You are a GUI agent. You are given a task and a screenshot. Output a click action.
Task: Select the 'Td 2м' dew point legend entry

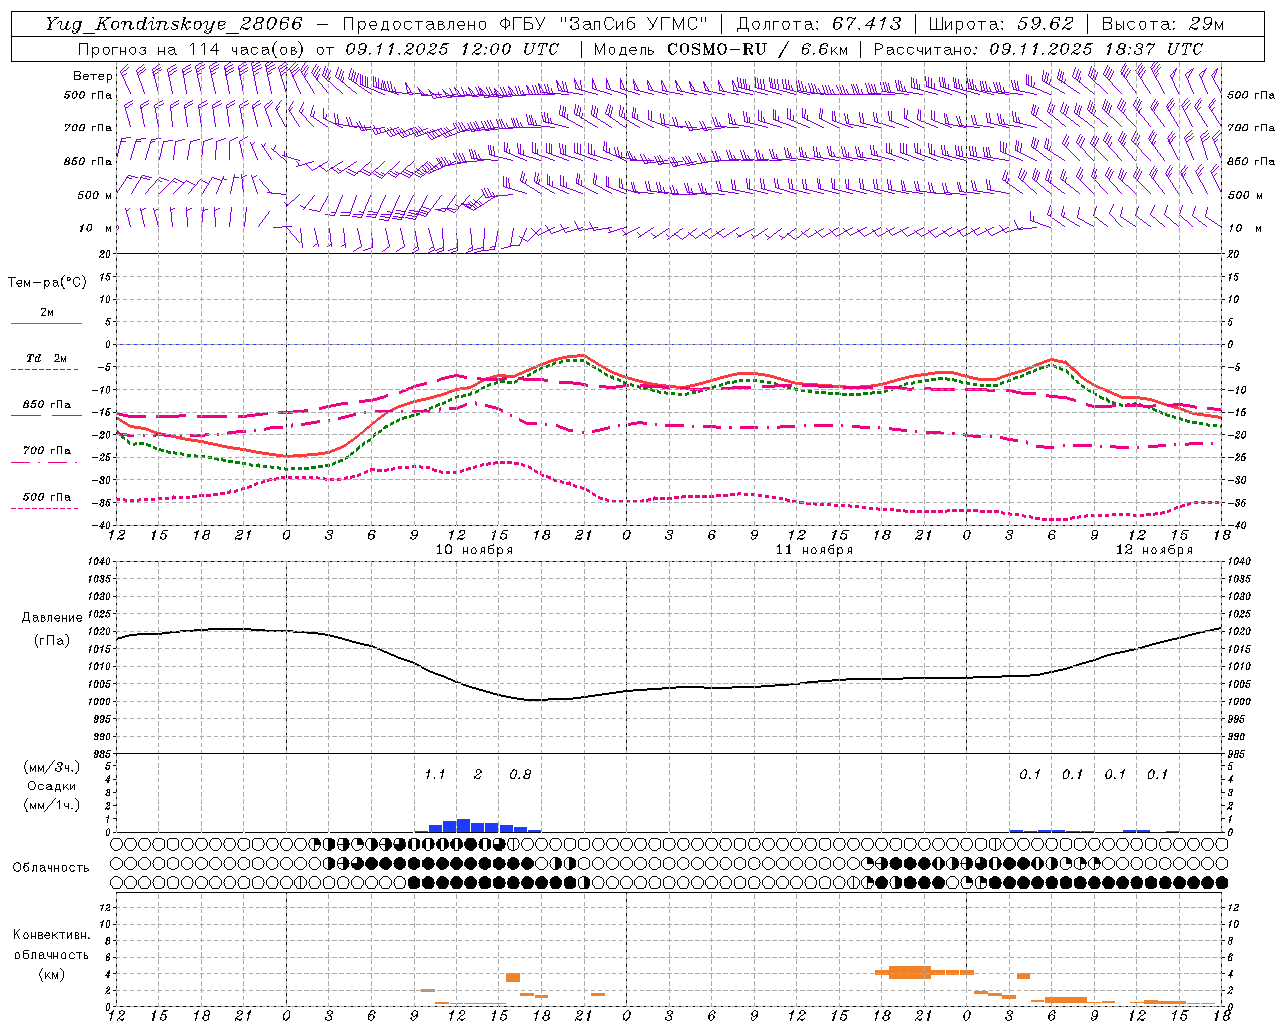(47, 358)
